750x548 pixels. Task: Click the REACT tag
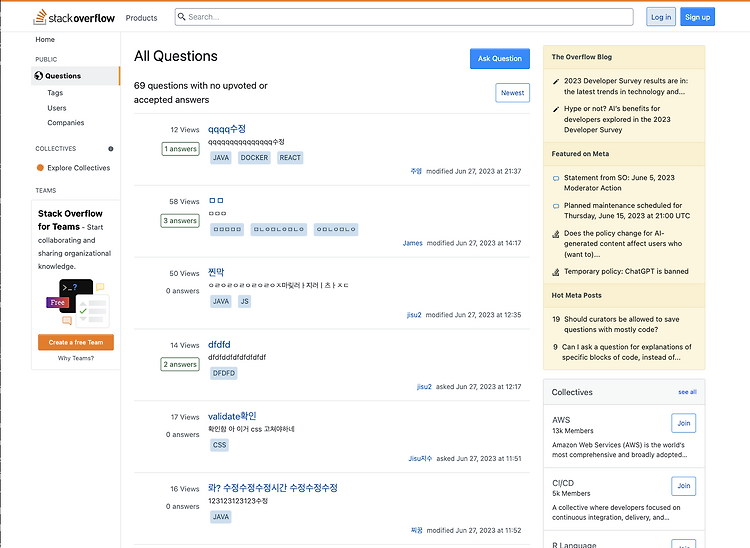(290, 158)
